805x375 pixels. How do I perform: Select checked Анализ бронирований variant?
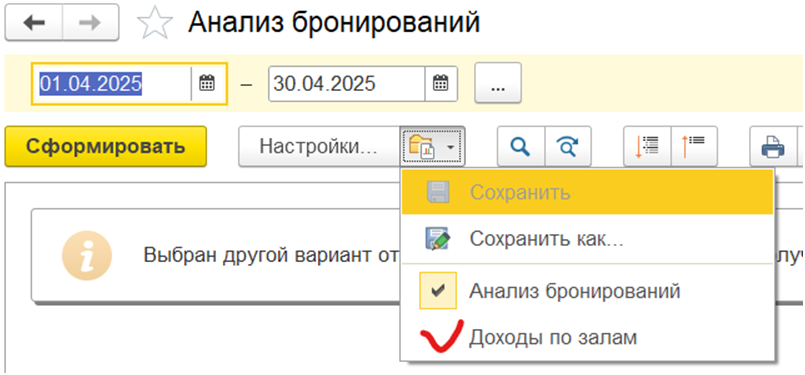tap(587, 291)
